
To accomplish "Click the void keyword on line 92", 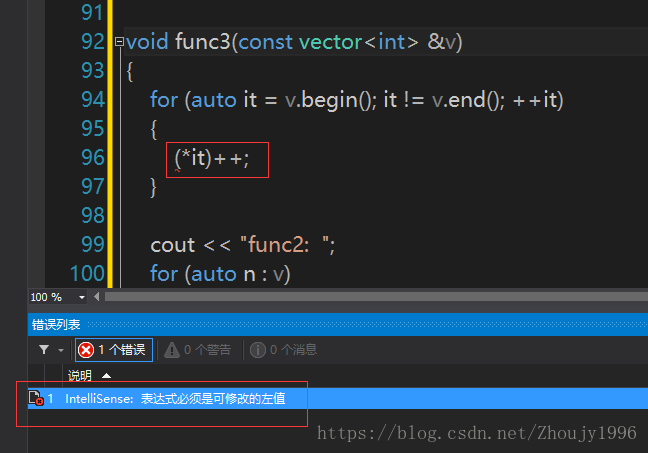I will click(147, 42).
